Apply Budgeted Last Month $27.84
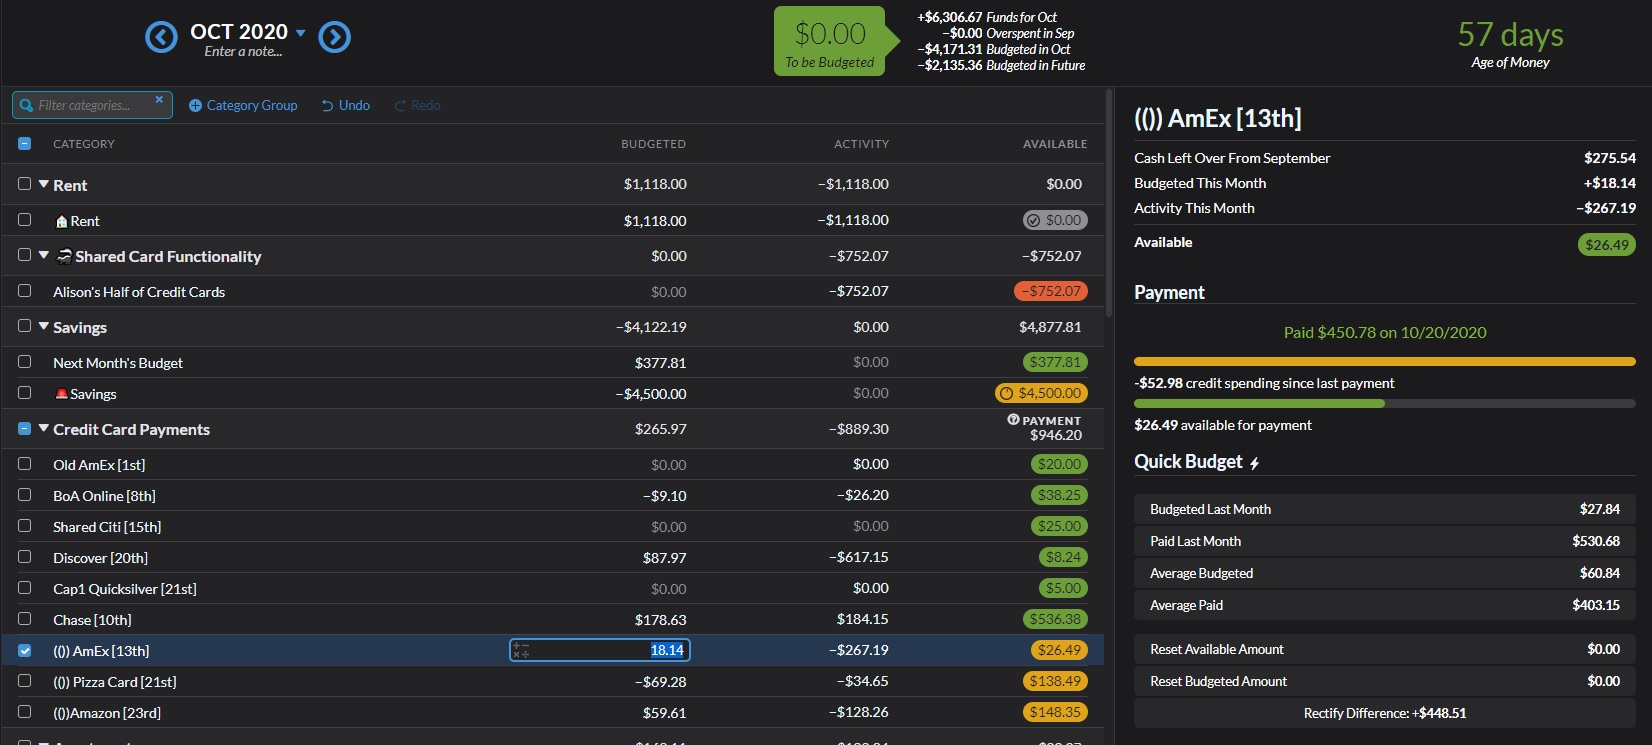This screenshot has height=745, width=1652. [x=1385, y=509]
